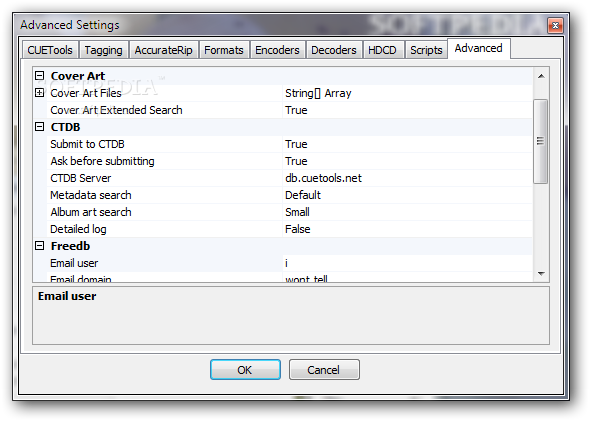Click the Default metadata search value

tap(408, 195)
